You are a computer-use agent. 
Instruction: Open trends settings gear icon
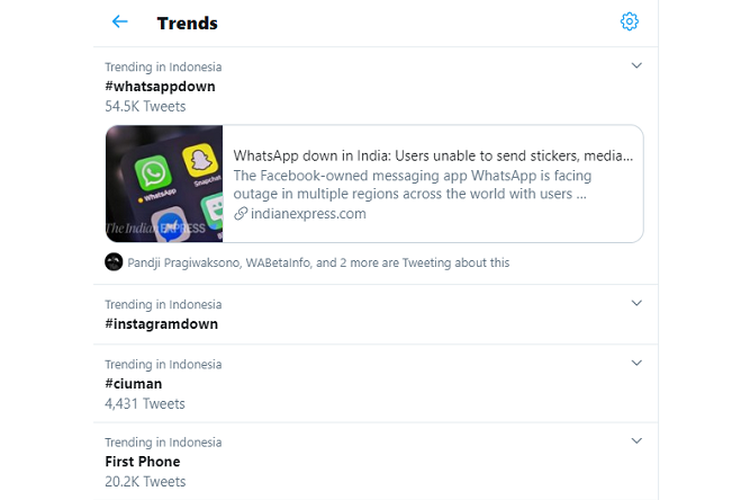pyautogui.click(x=629, y=22)
